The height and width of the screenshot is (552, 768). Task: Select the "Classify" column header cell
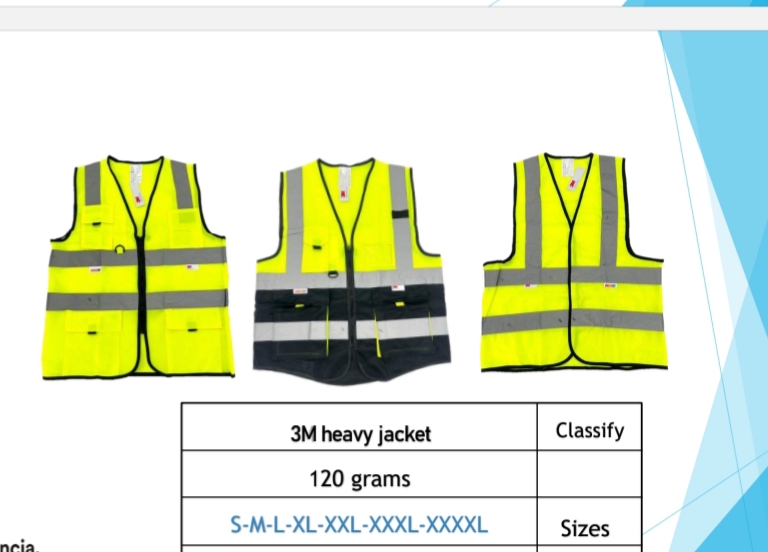click(x=589, y=430)
